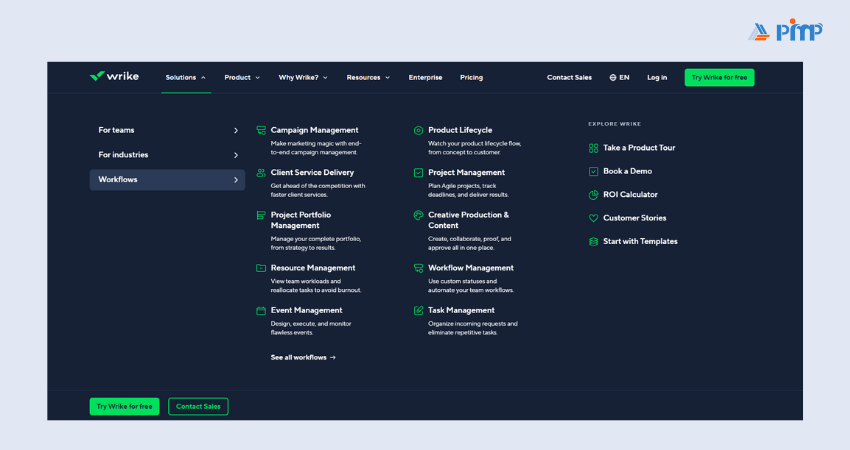Click the Workflow Management icon

(418, 268)
